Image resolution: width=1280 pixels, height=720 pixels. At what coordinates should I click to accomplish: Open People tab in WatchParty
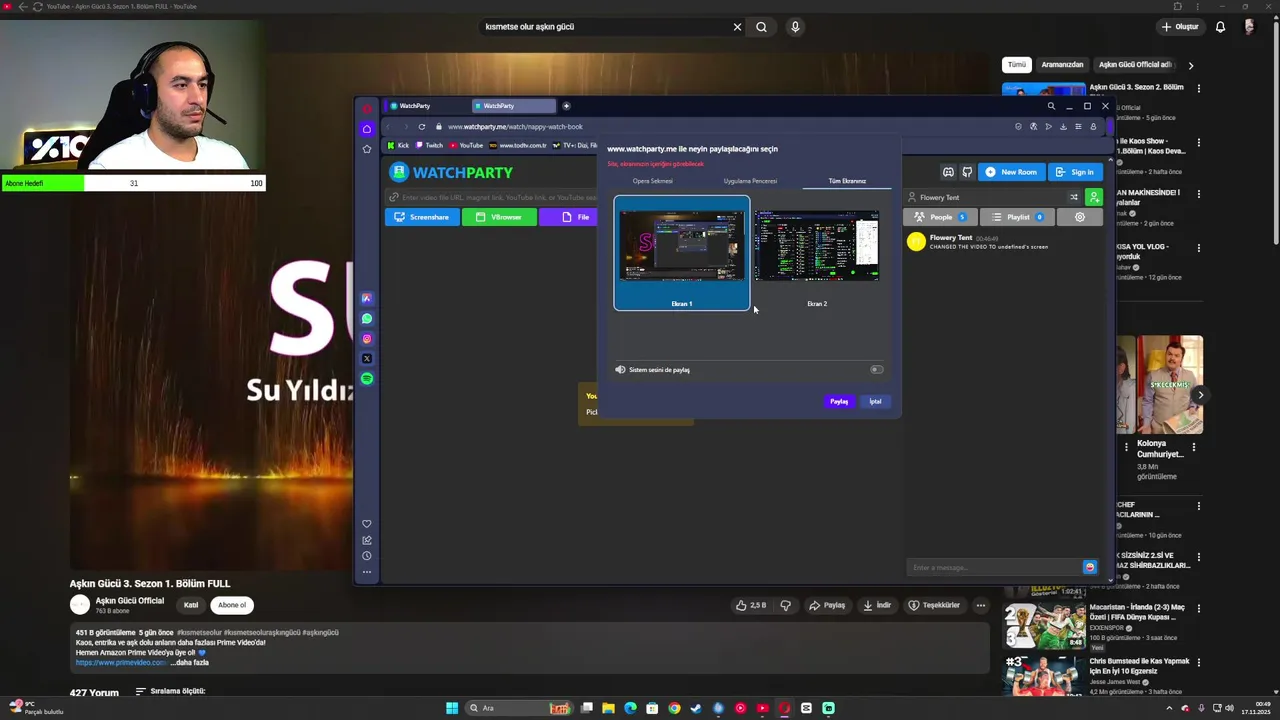[940, 217]
